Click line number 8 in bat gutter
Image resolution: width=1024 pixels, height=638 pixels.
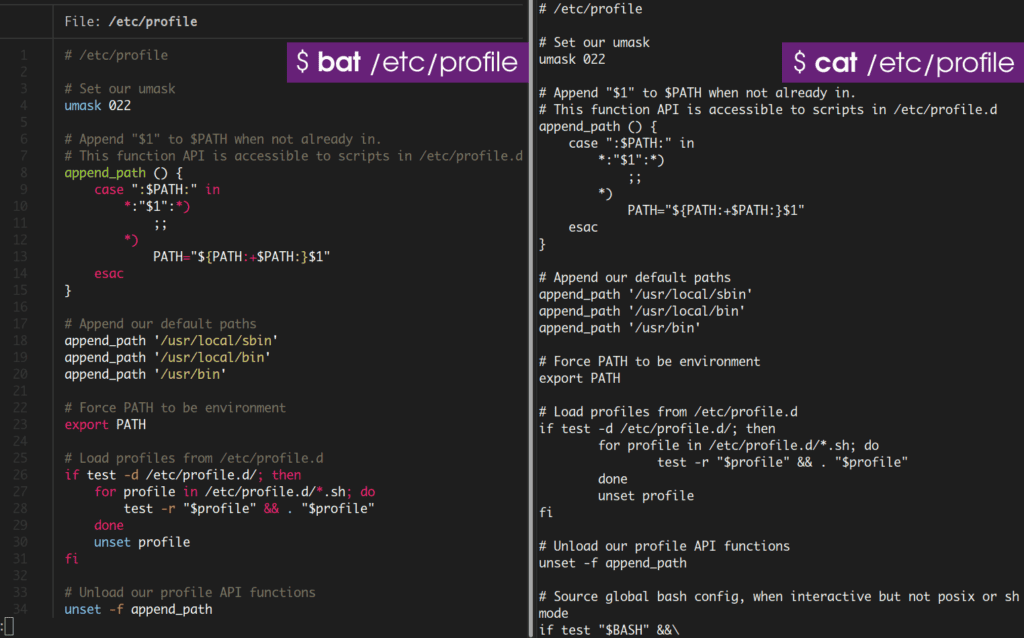click(x=24, y=173)
